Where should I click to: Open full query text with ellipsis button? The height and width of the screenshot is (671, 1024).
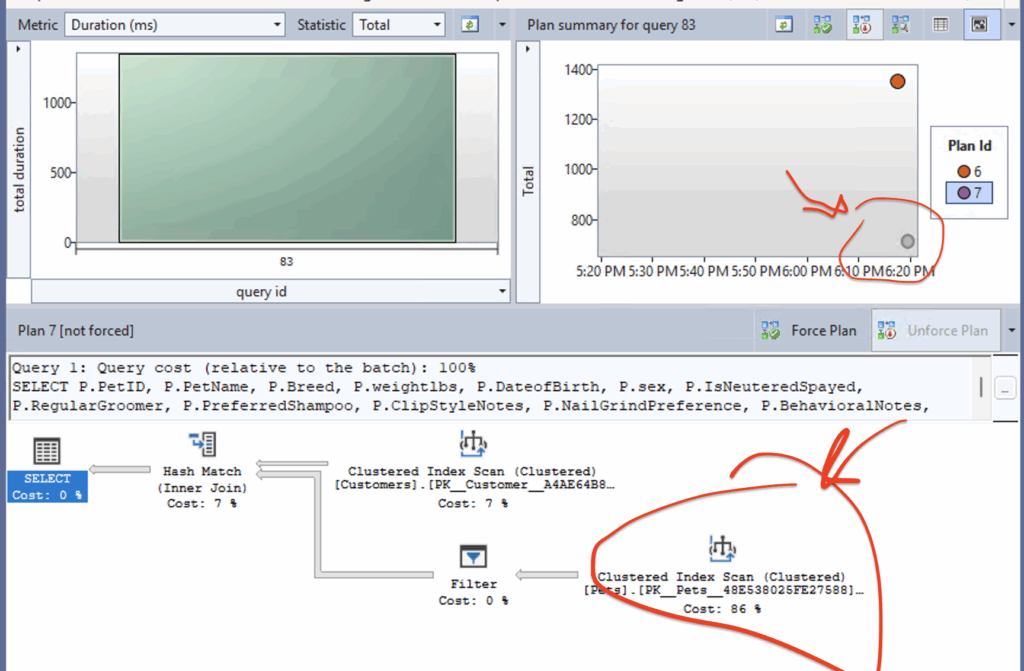point(1005,387)
